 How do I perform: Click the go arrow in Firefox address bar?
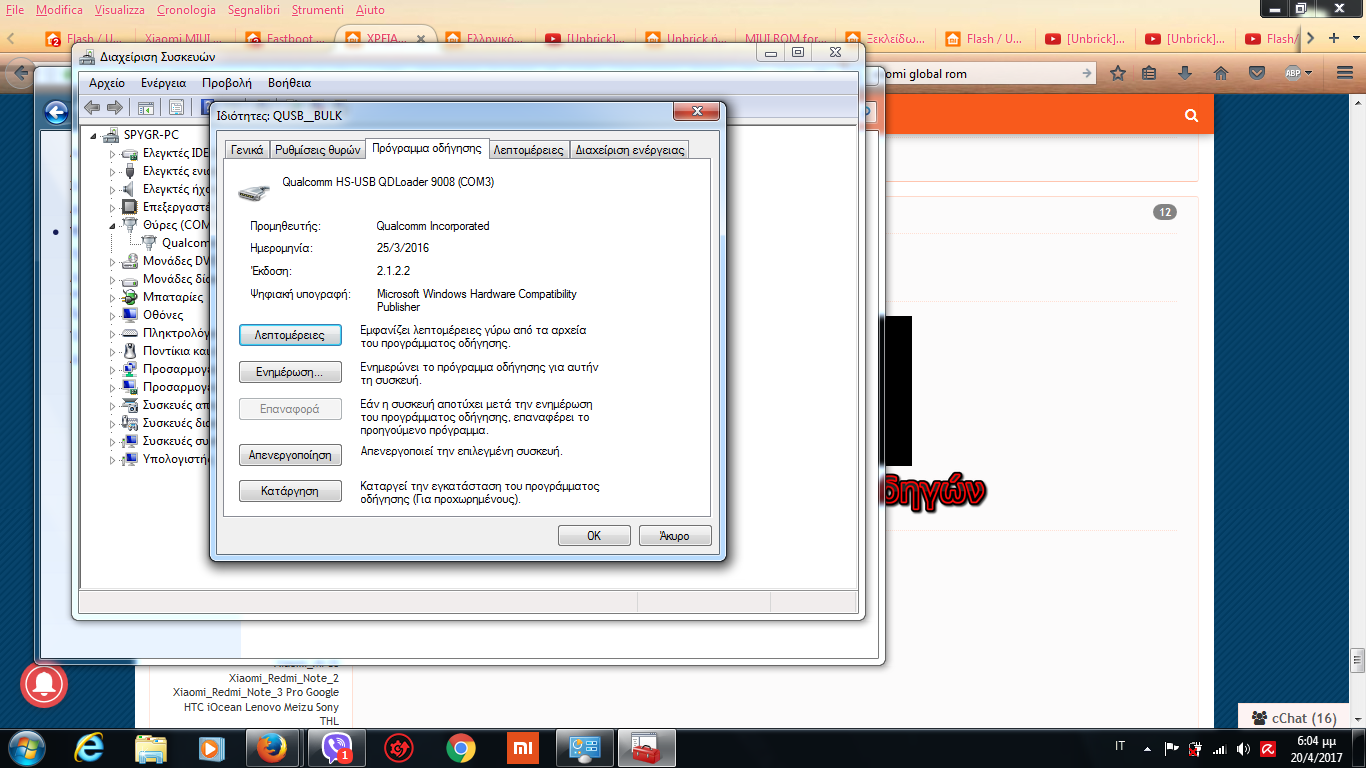click(1088, 73)
